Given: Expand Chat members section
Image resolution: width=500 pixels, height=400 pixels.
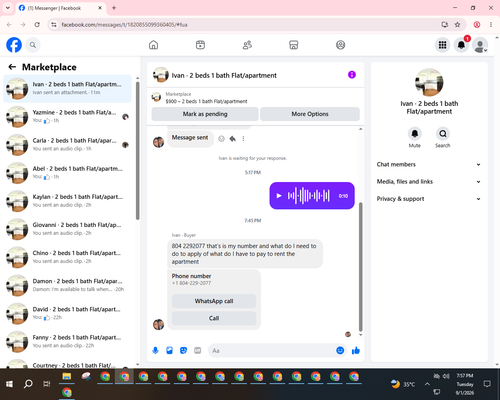Looking at the screenshot, I should click(429, 164).
